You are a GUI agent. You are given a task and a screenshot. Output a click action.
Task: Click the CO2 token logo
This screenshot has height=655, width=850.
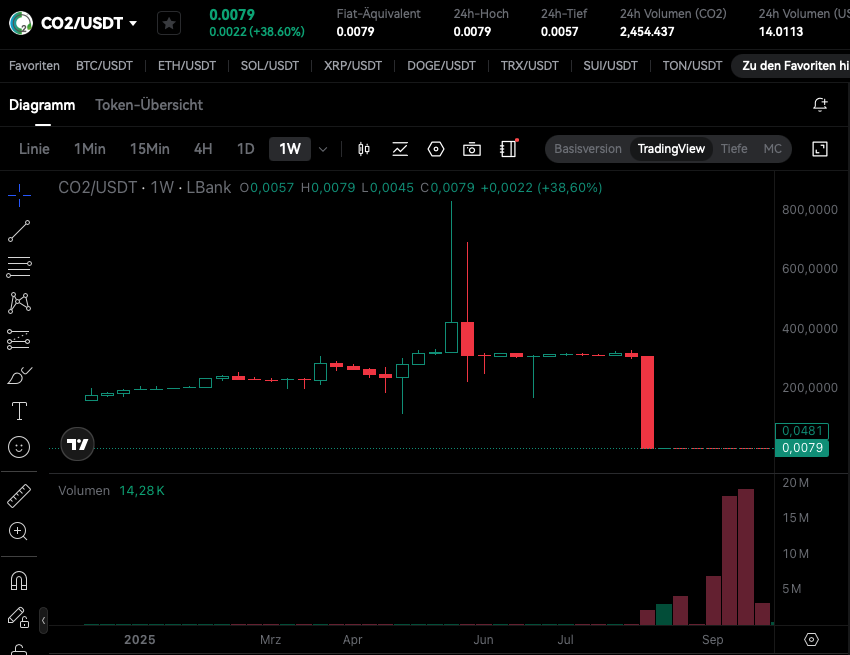tap(21, 23)
